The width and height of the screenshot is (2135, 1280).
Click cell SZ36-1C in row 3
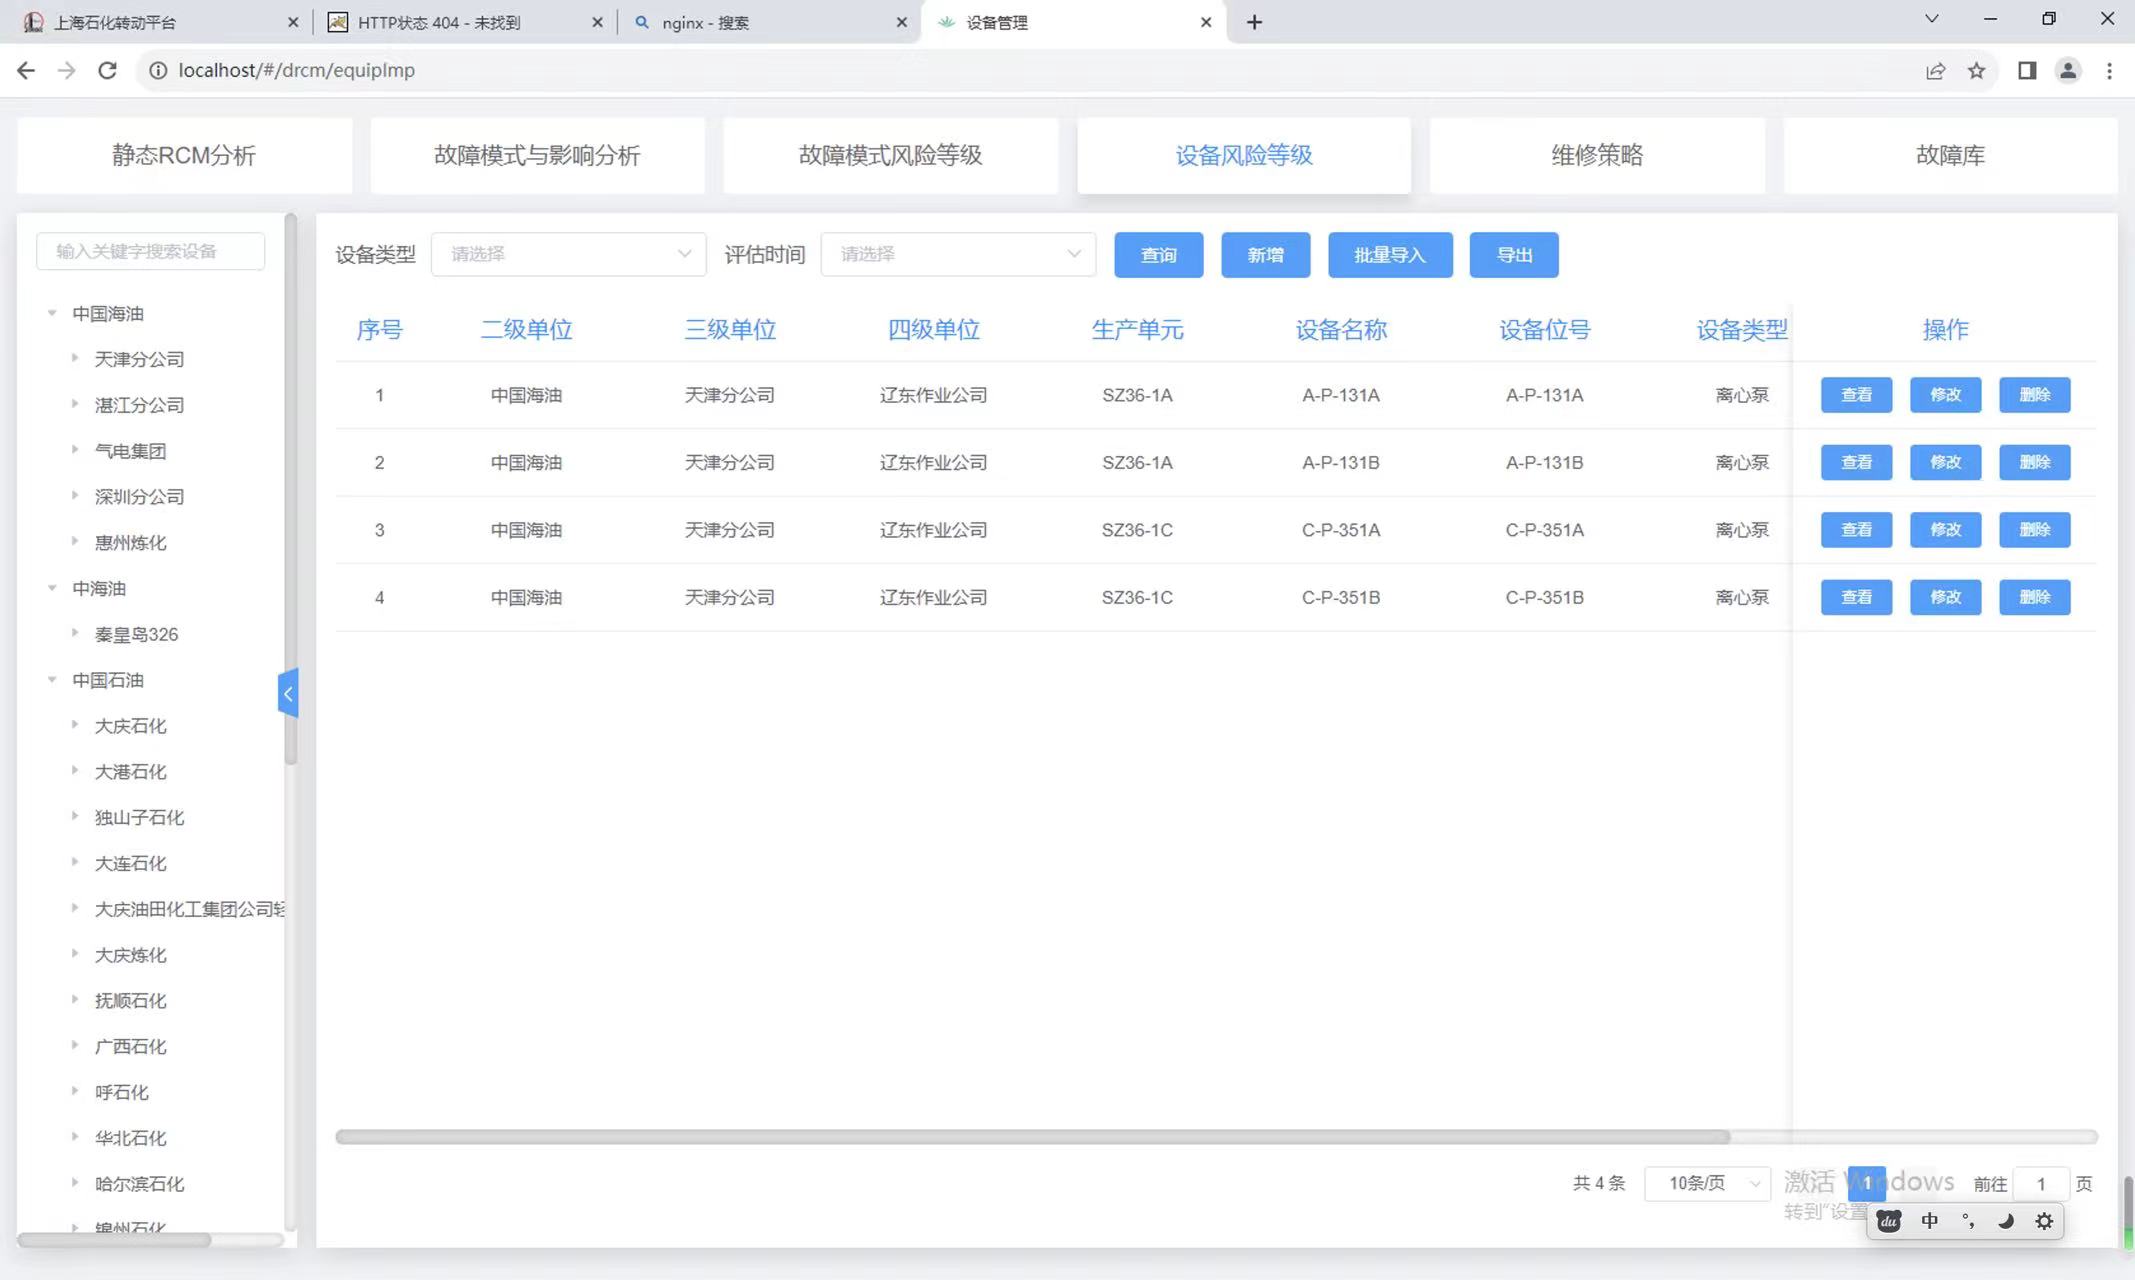coord(1137,530)
